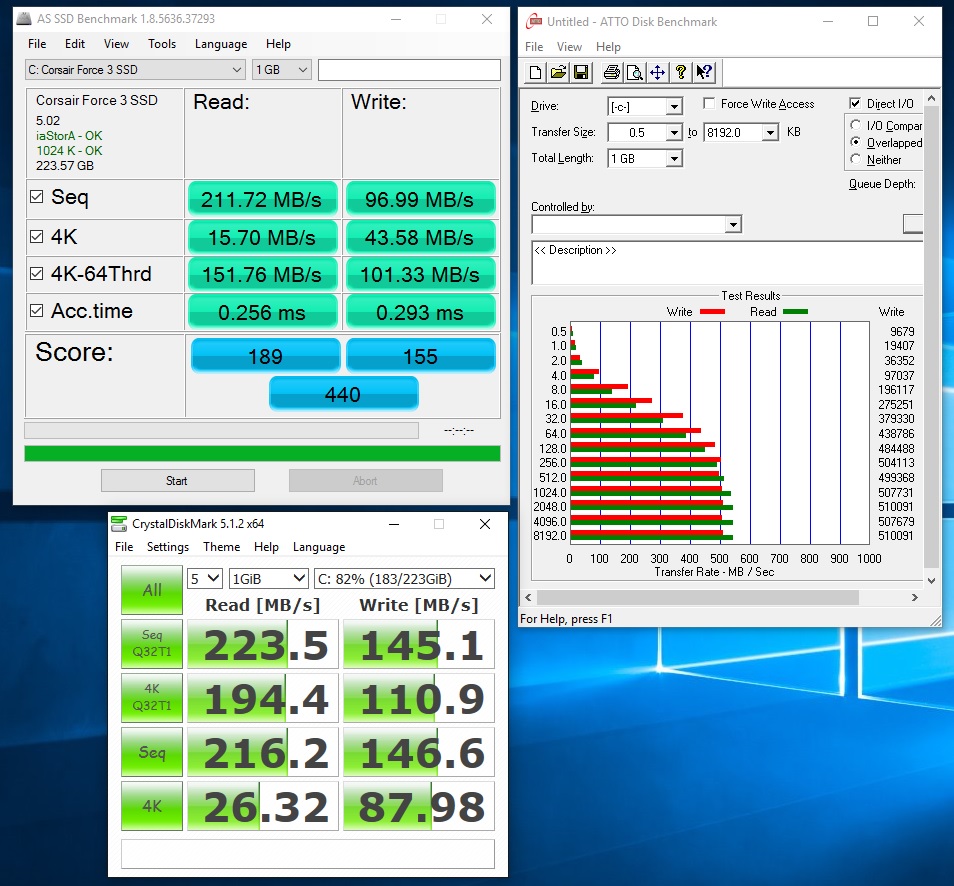The height and width of the screenshot is (886, 954).
Task: Click the Seq Q32T1 test button
Action: tap(151, 644)
